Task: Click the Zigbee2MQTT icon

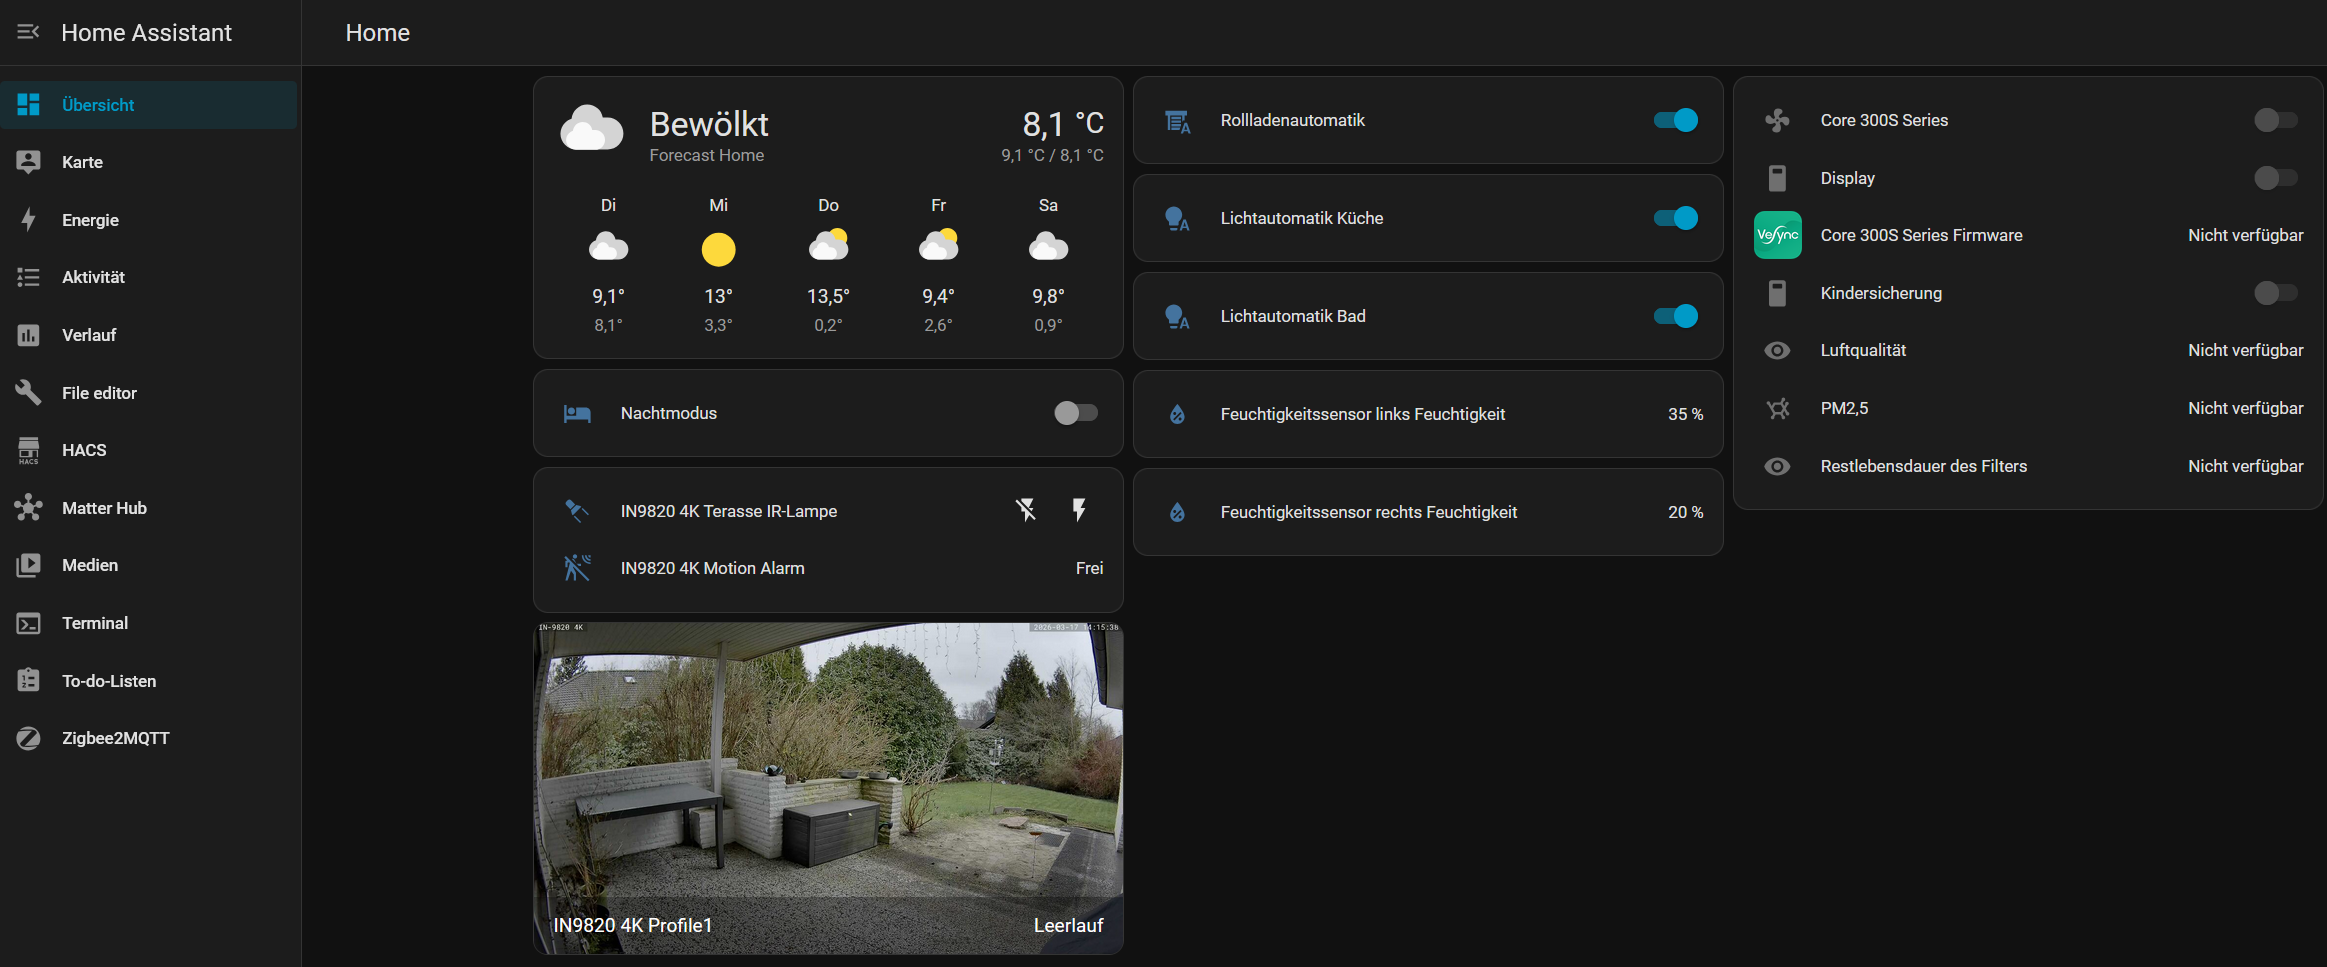Action: tap(28, 738)
